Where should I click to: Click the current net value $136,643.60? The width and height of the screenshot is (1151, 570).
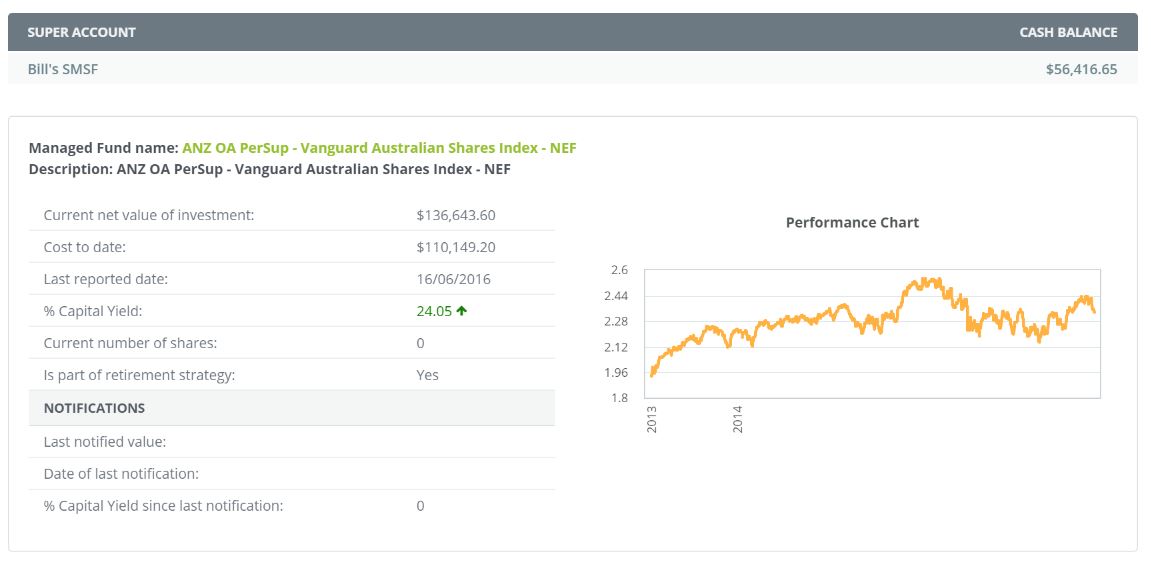pyautogui.click(x=455, y=215)
